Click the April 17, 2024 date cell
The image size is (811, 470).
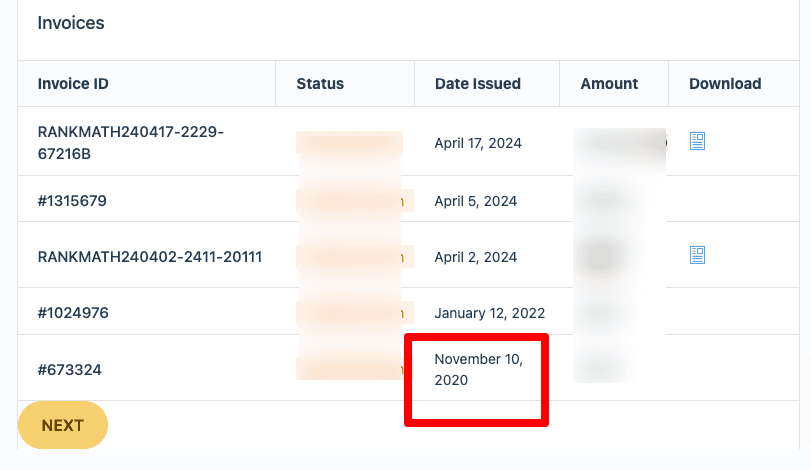click(478, 143)
